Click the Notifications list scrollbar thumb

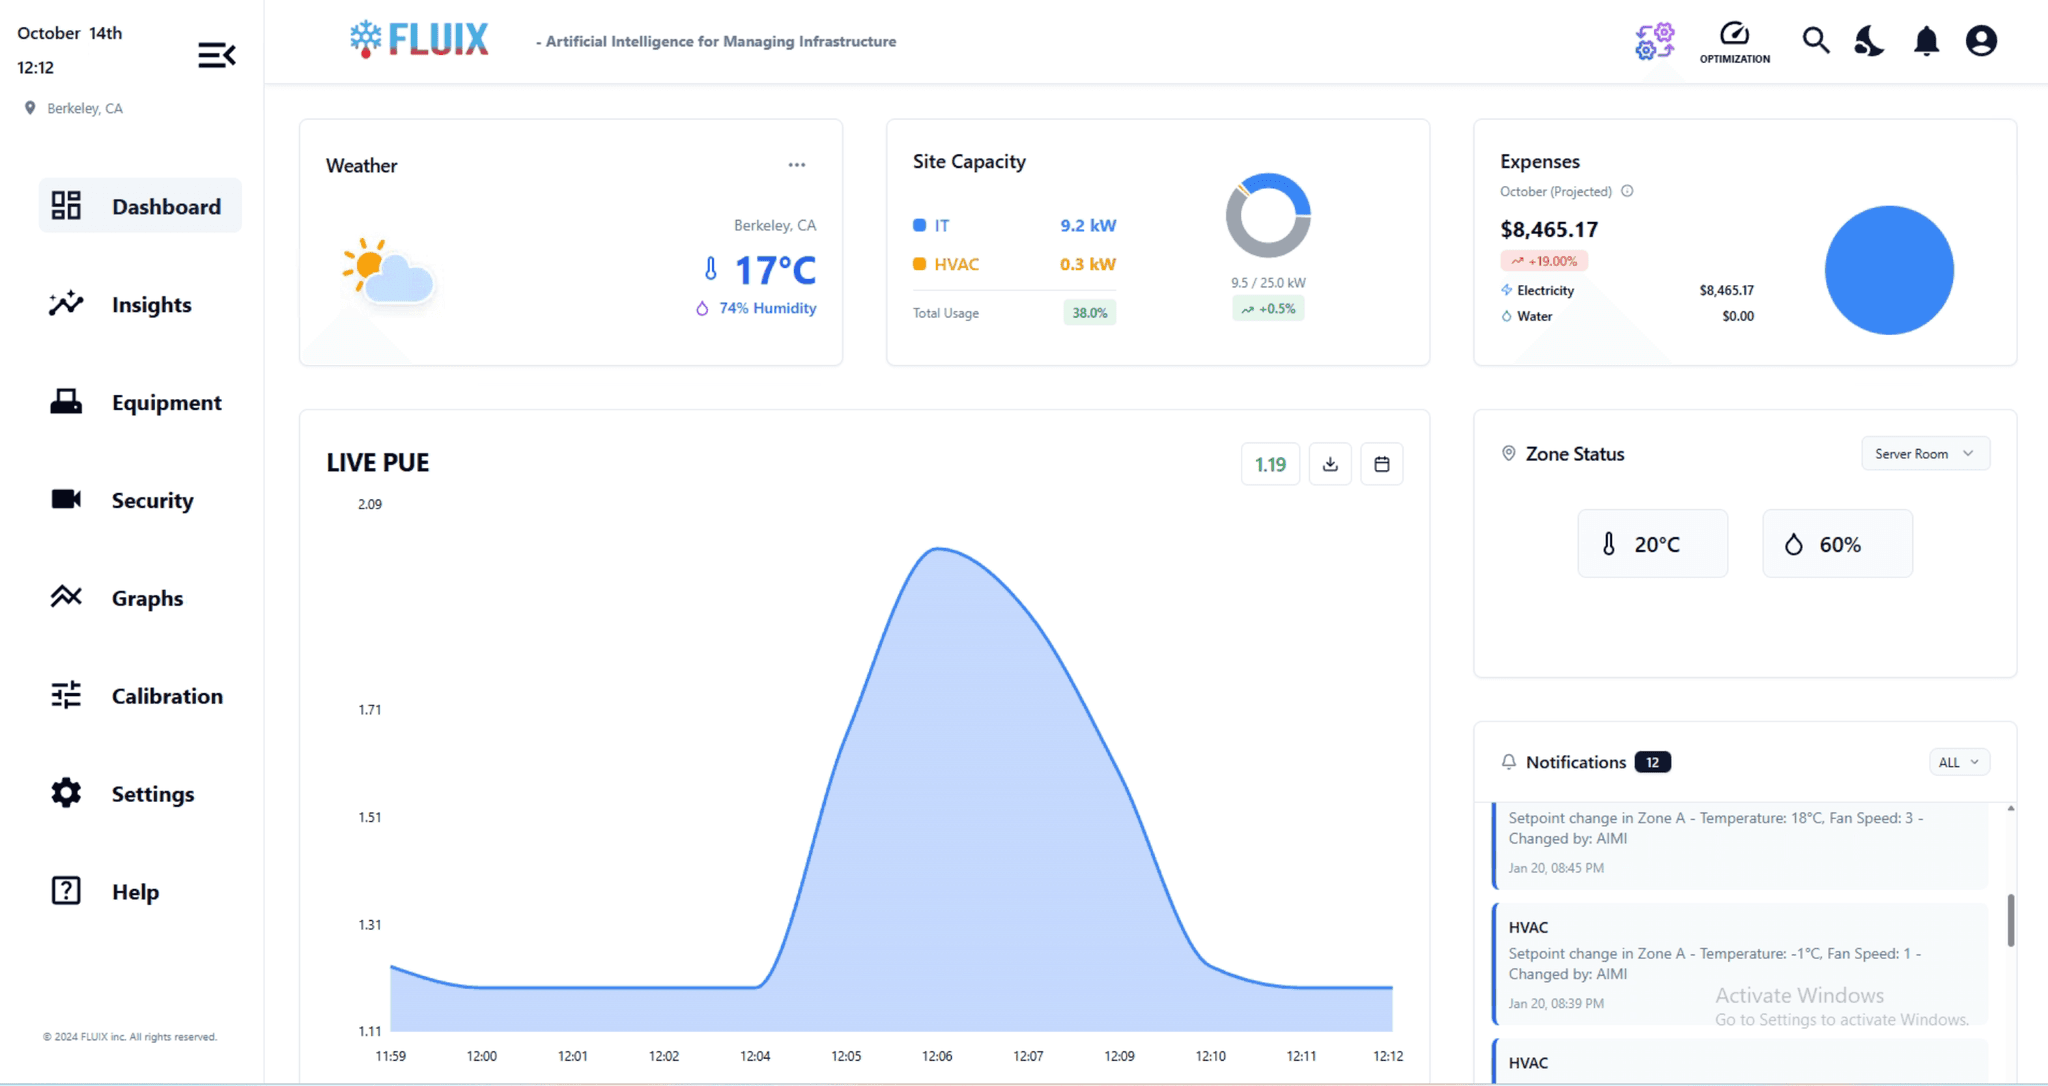coord(2010,920)
